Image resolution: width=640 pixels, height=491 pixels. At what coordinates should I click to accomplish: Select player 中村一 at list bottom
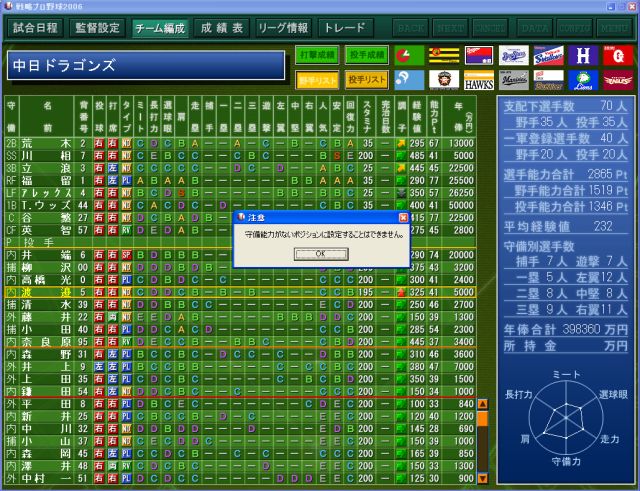(x=46, y=478)
